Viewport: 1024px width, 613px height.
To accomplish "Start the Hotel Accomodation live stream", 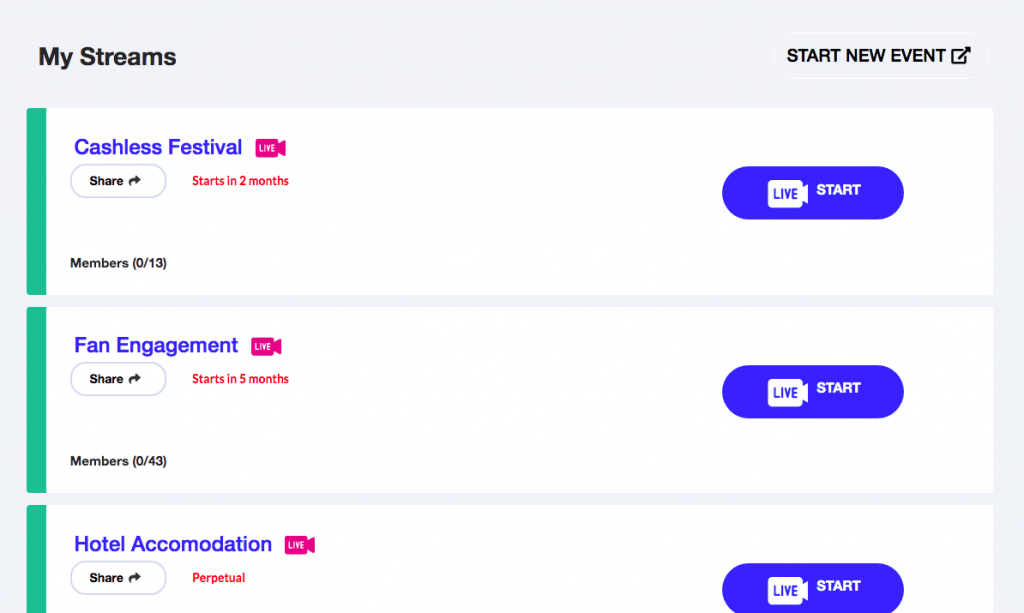I will (812, 588).
